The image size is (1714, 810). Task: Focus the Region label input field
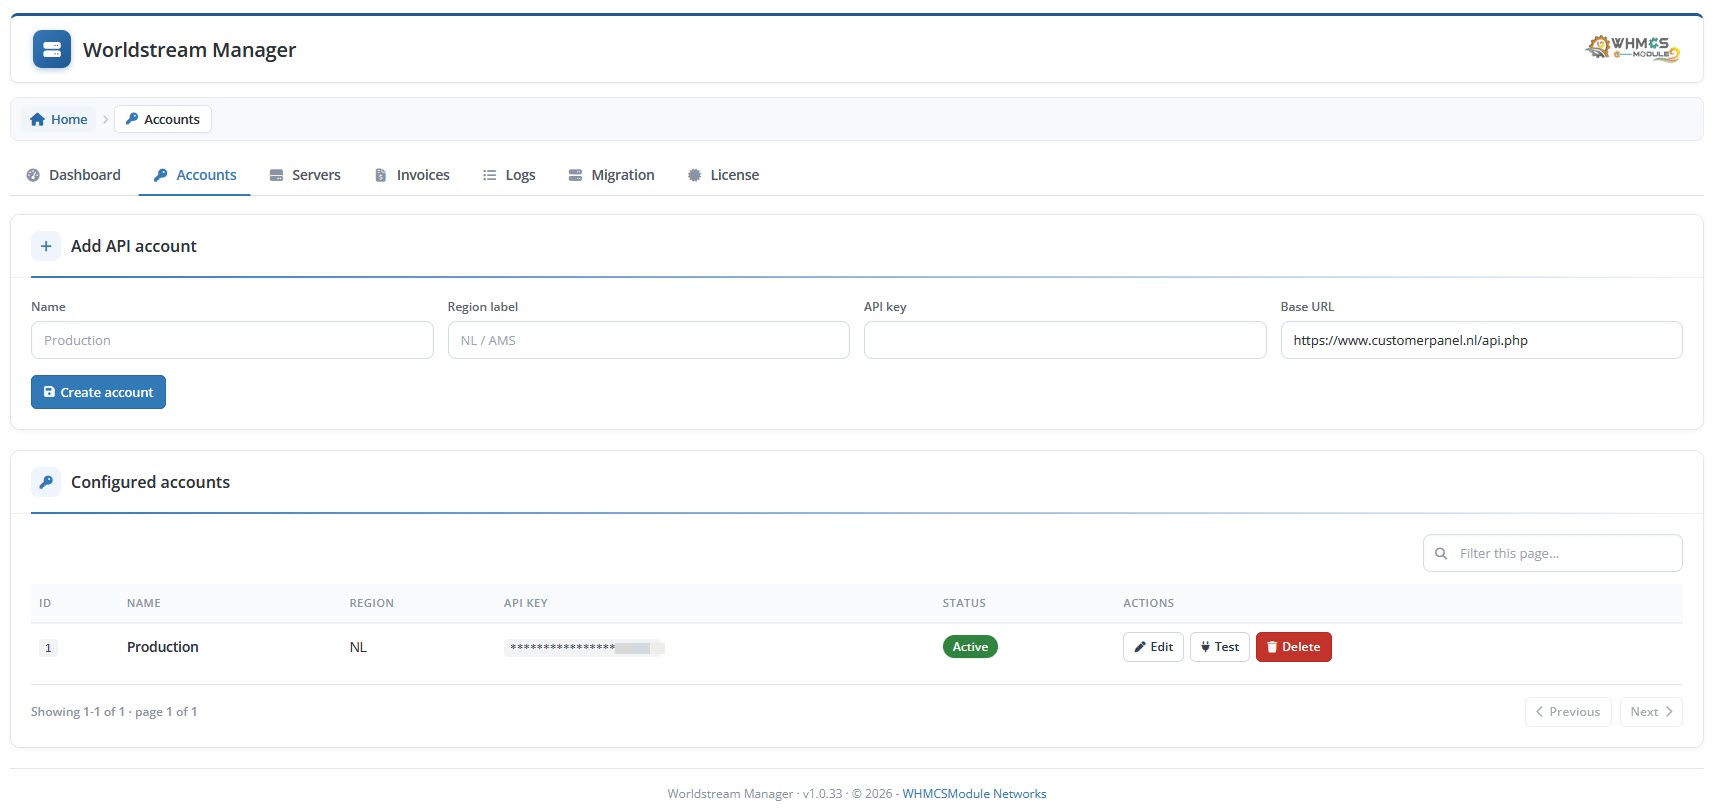click(x=649, y=340)
